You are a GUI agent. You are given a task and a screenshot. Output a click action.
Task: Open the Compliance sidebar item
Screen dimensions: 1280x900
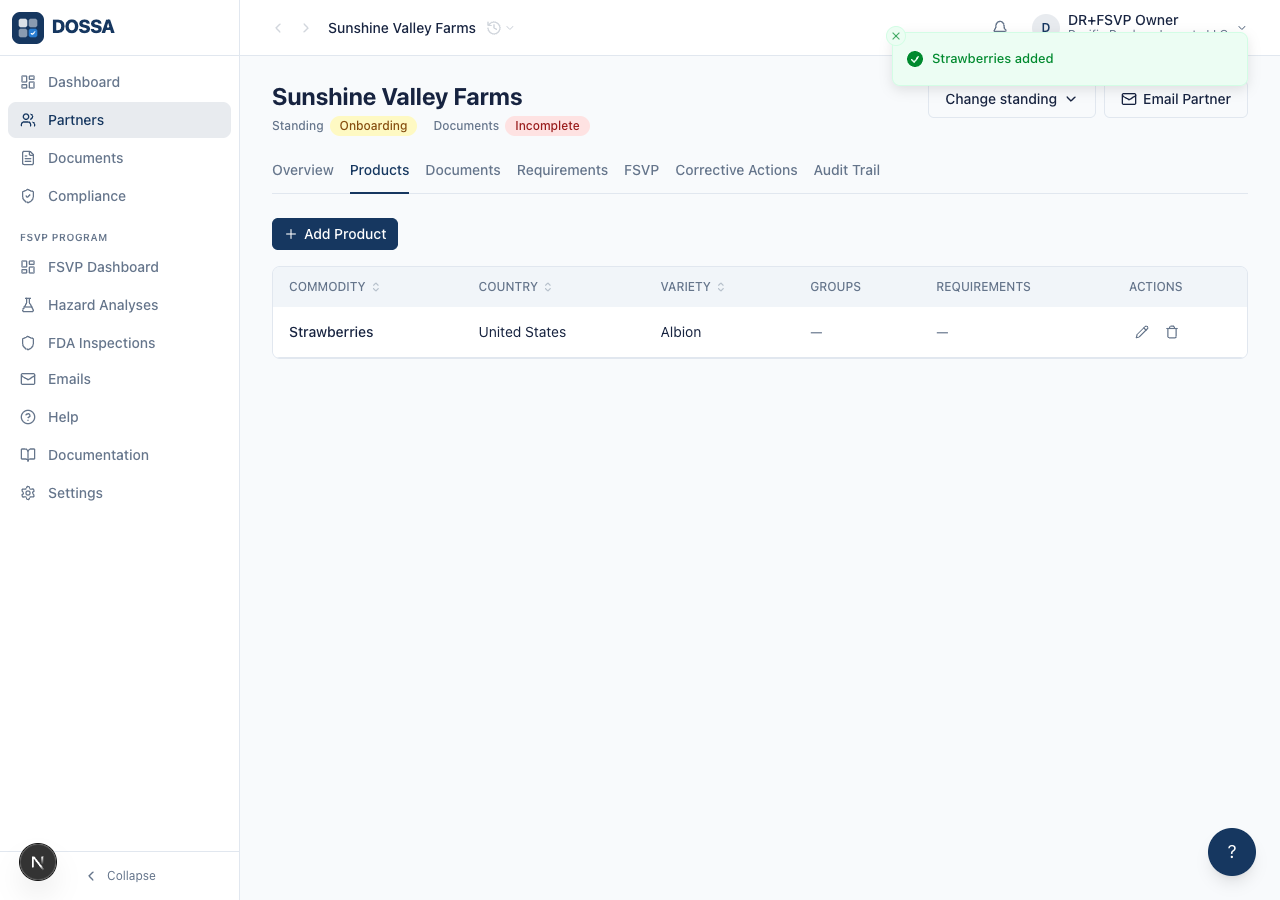(119, 196)
